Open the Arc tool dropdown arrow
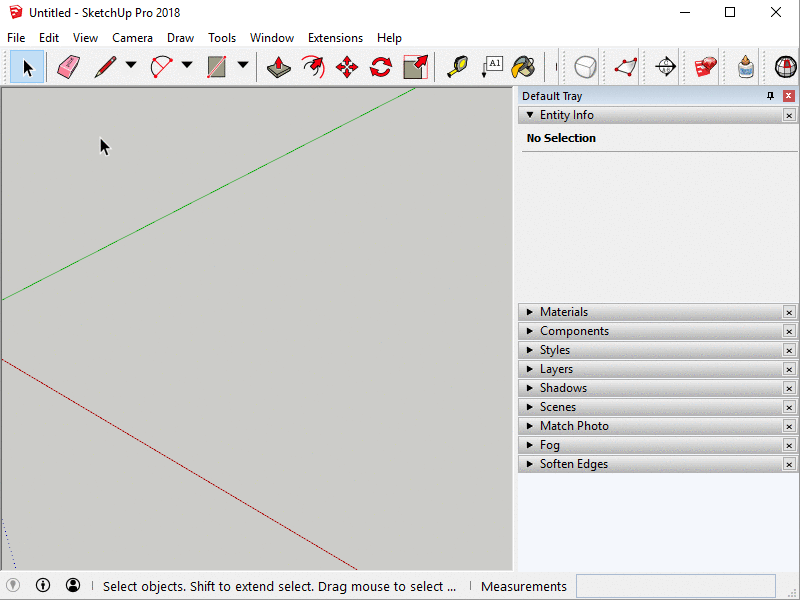The image size is (800, 600). pos(186,66)
